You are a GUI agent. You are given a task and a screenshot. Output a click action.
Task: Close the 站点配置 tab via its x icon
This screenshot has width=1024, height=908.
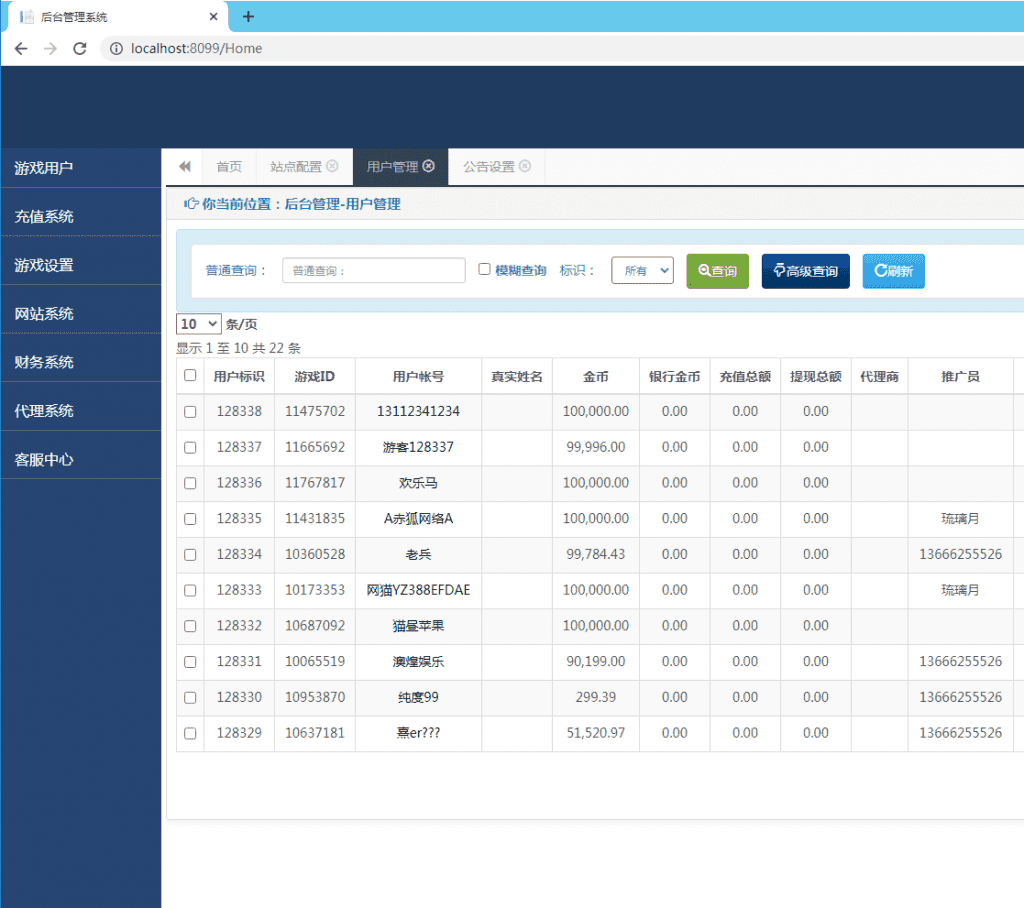(332, 166)
